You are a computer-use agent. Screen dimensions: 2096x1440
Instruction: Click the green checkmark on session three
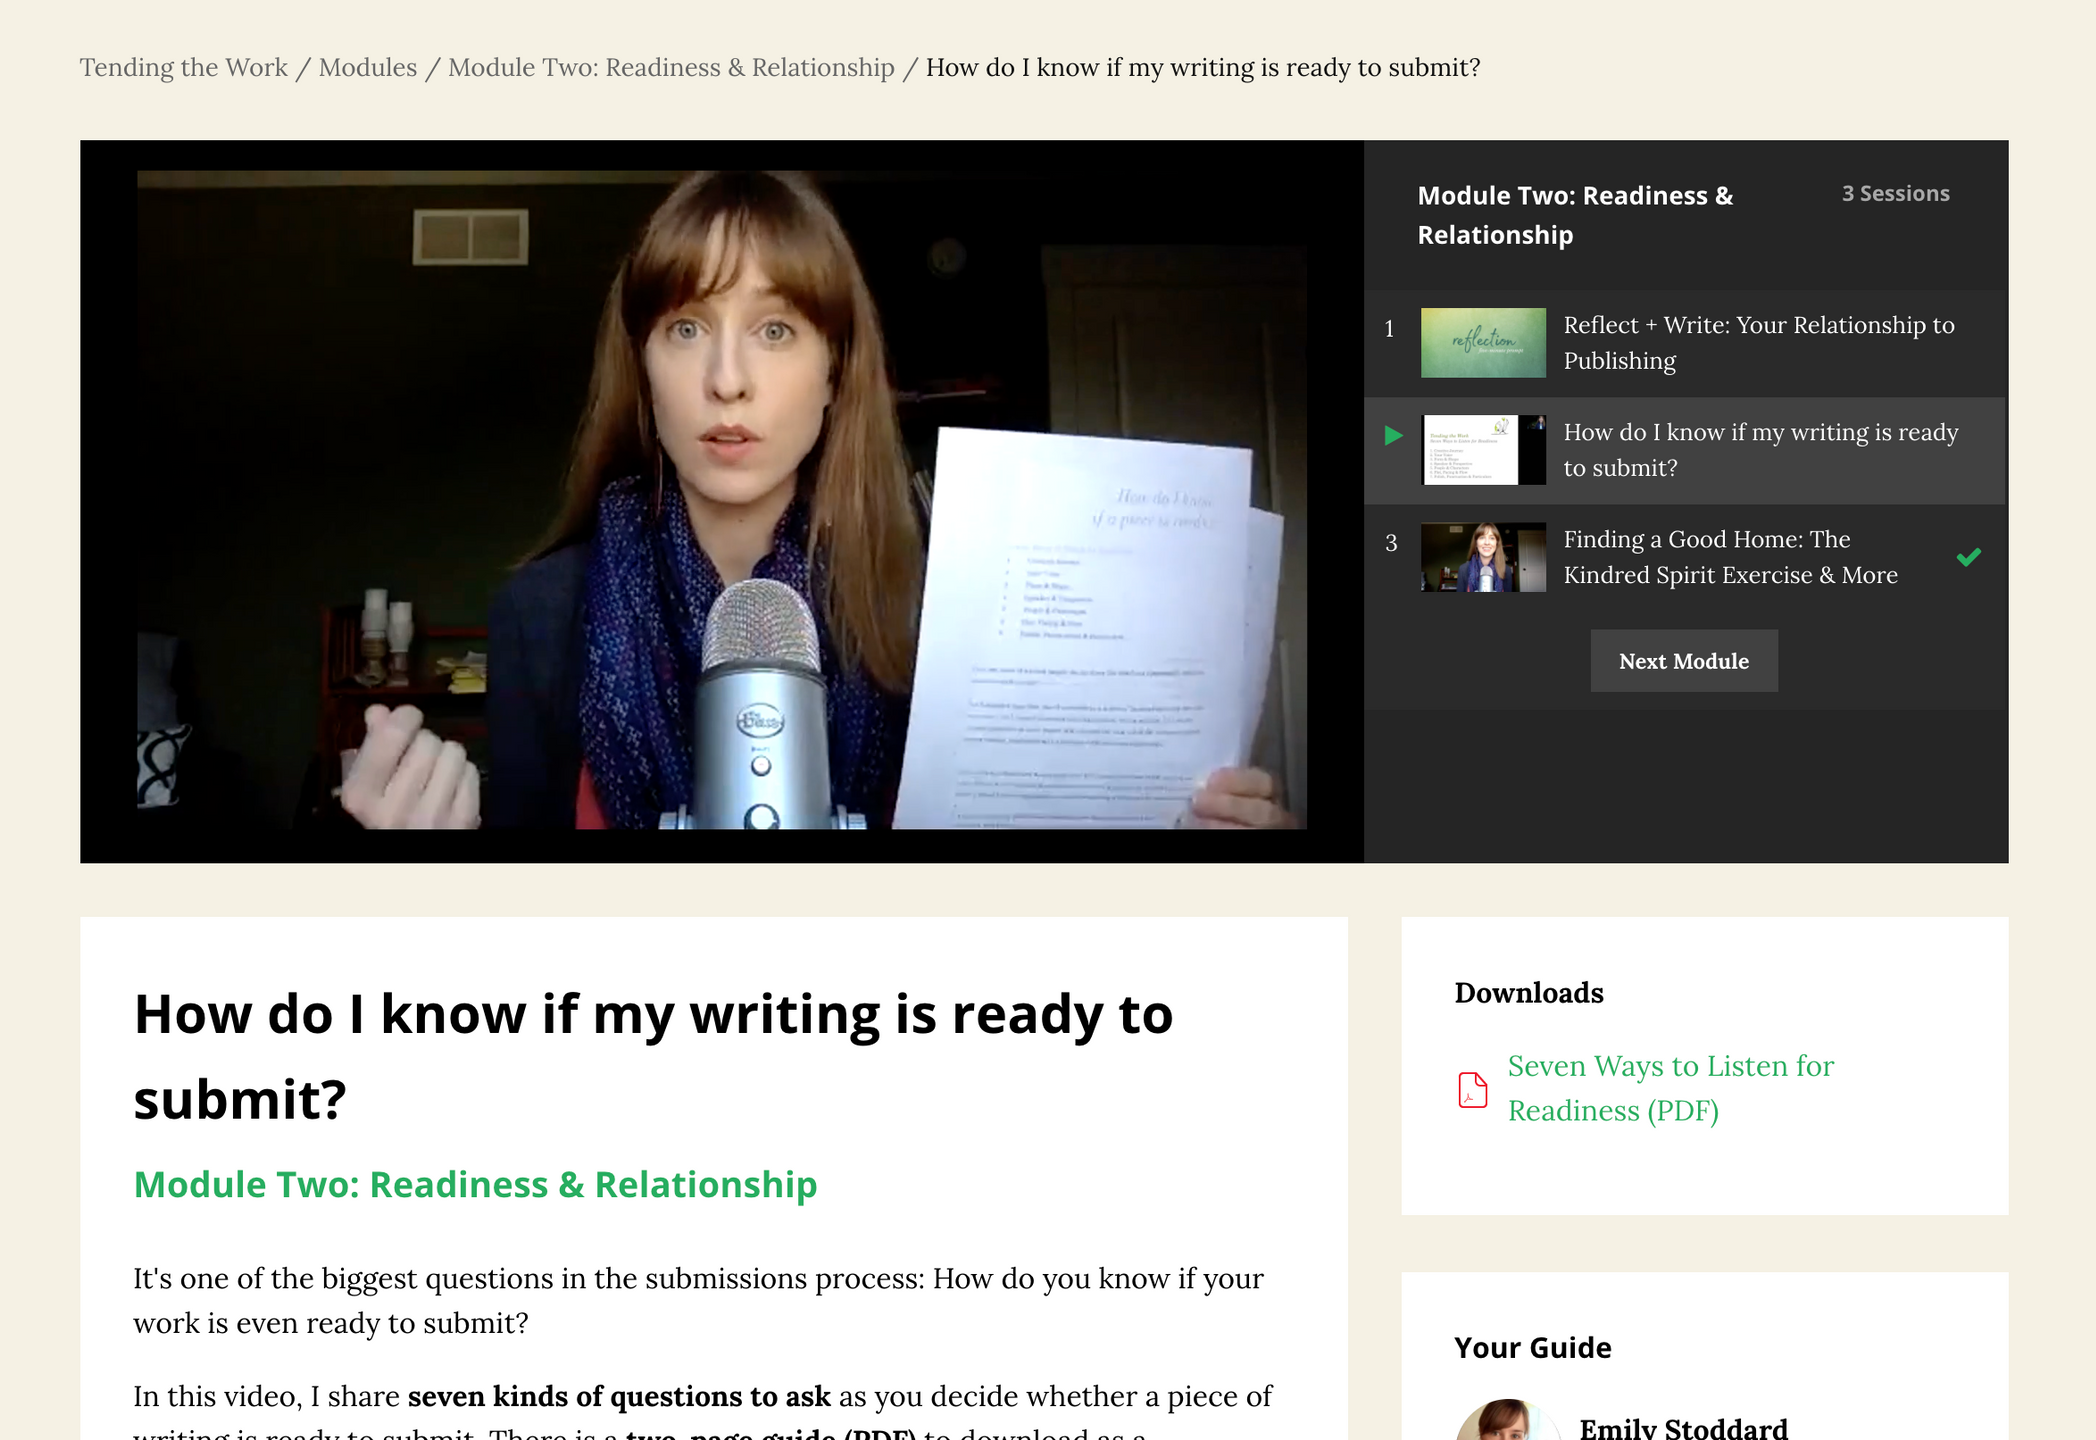(x=1968, y=557)
